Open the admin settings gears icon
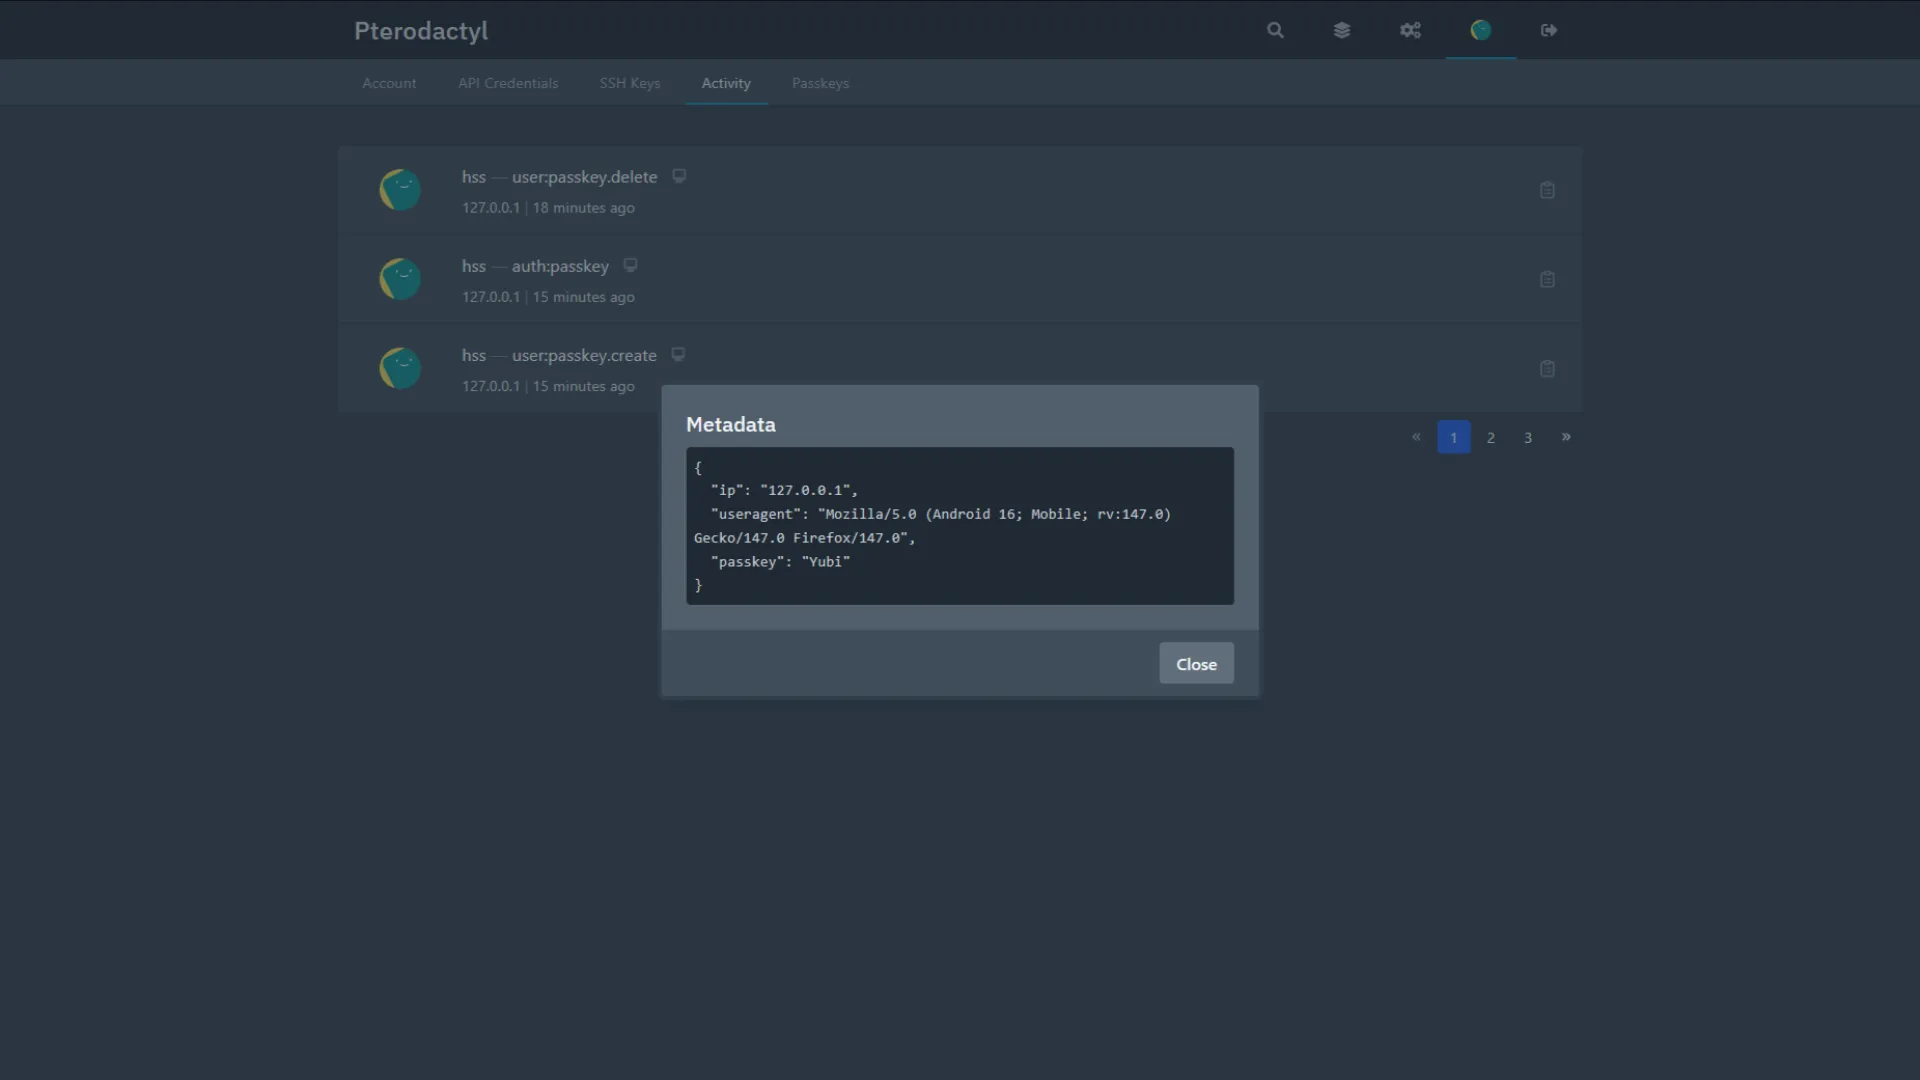1920x1080 pixels. pos(1410,30)
